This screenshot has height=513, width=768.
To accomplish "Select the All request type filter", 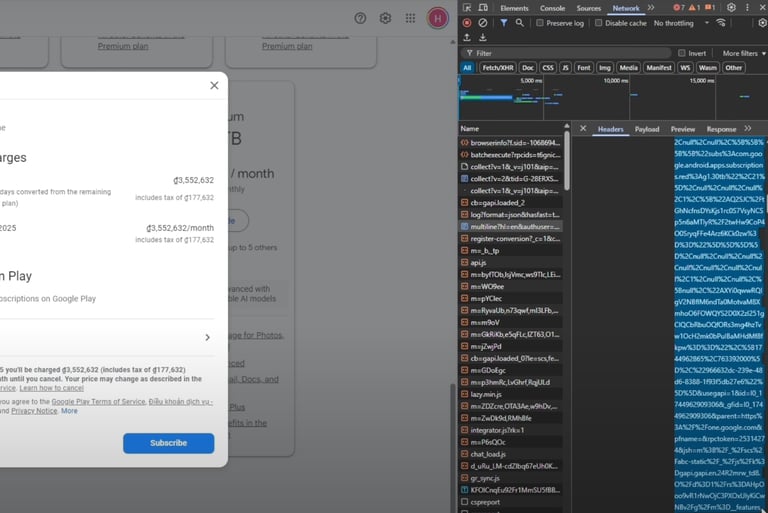I will 467,68.
